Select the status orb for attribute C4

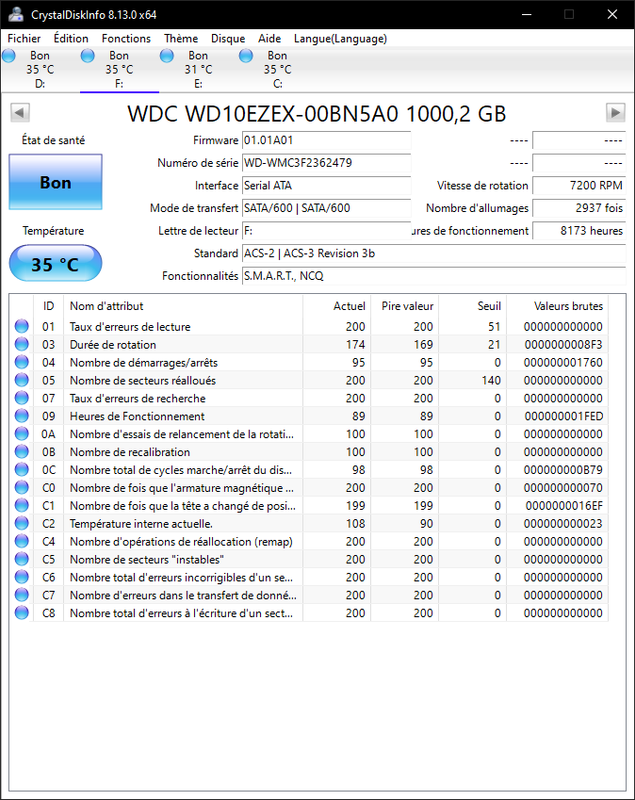pos(21,541)
